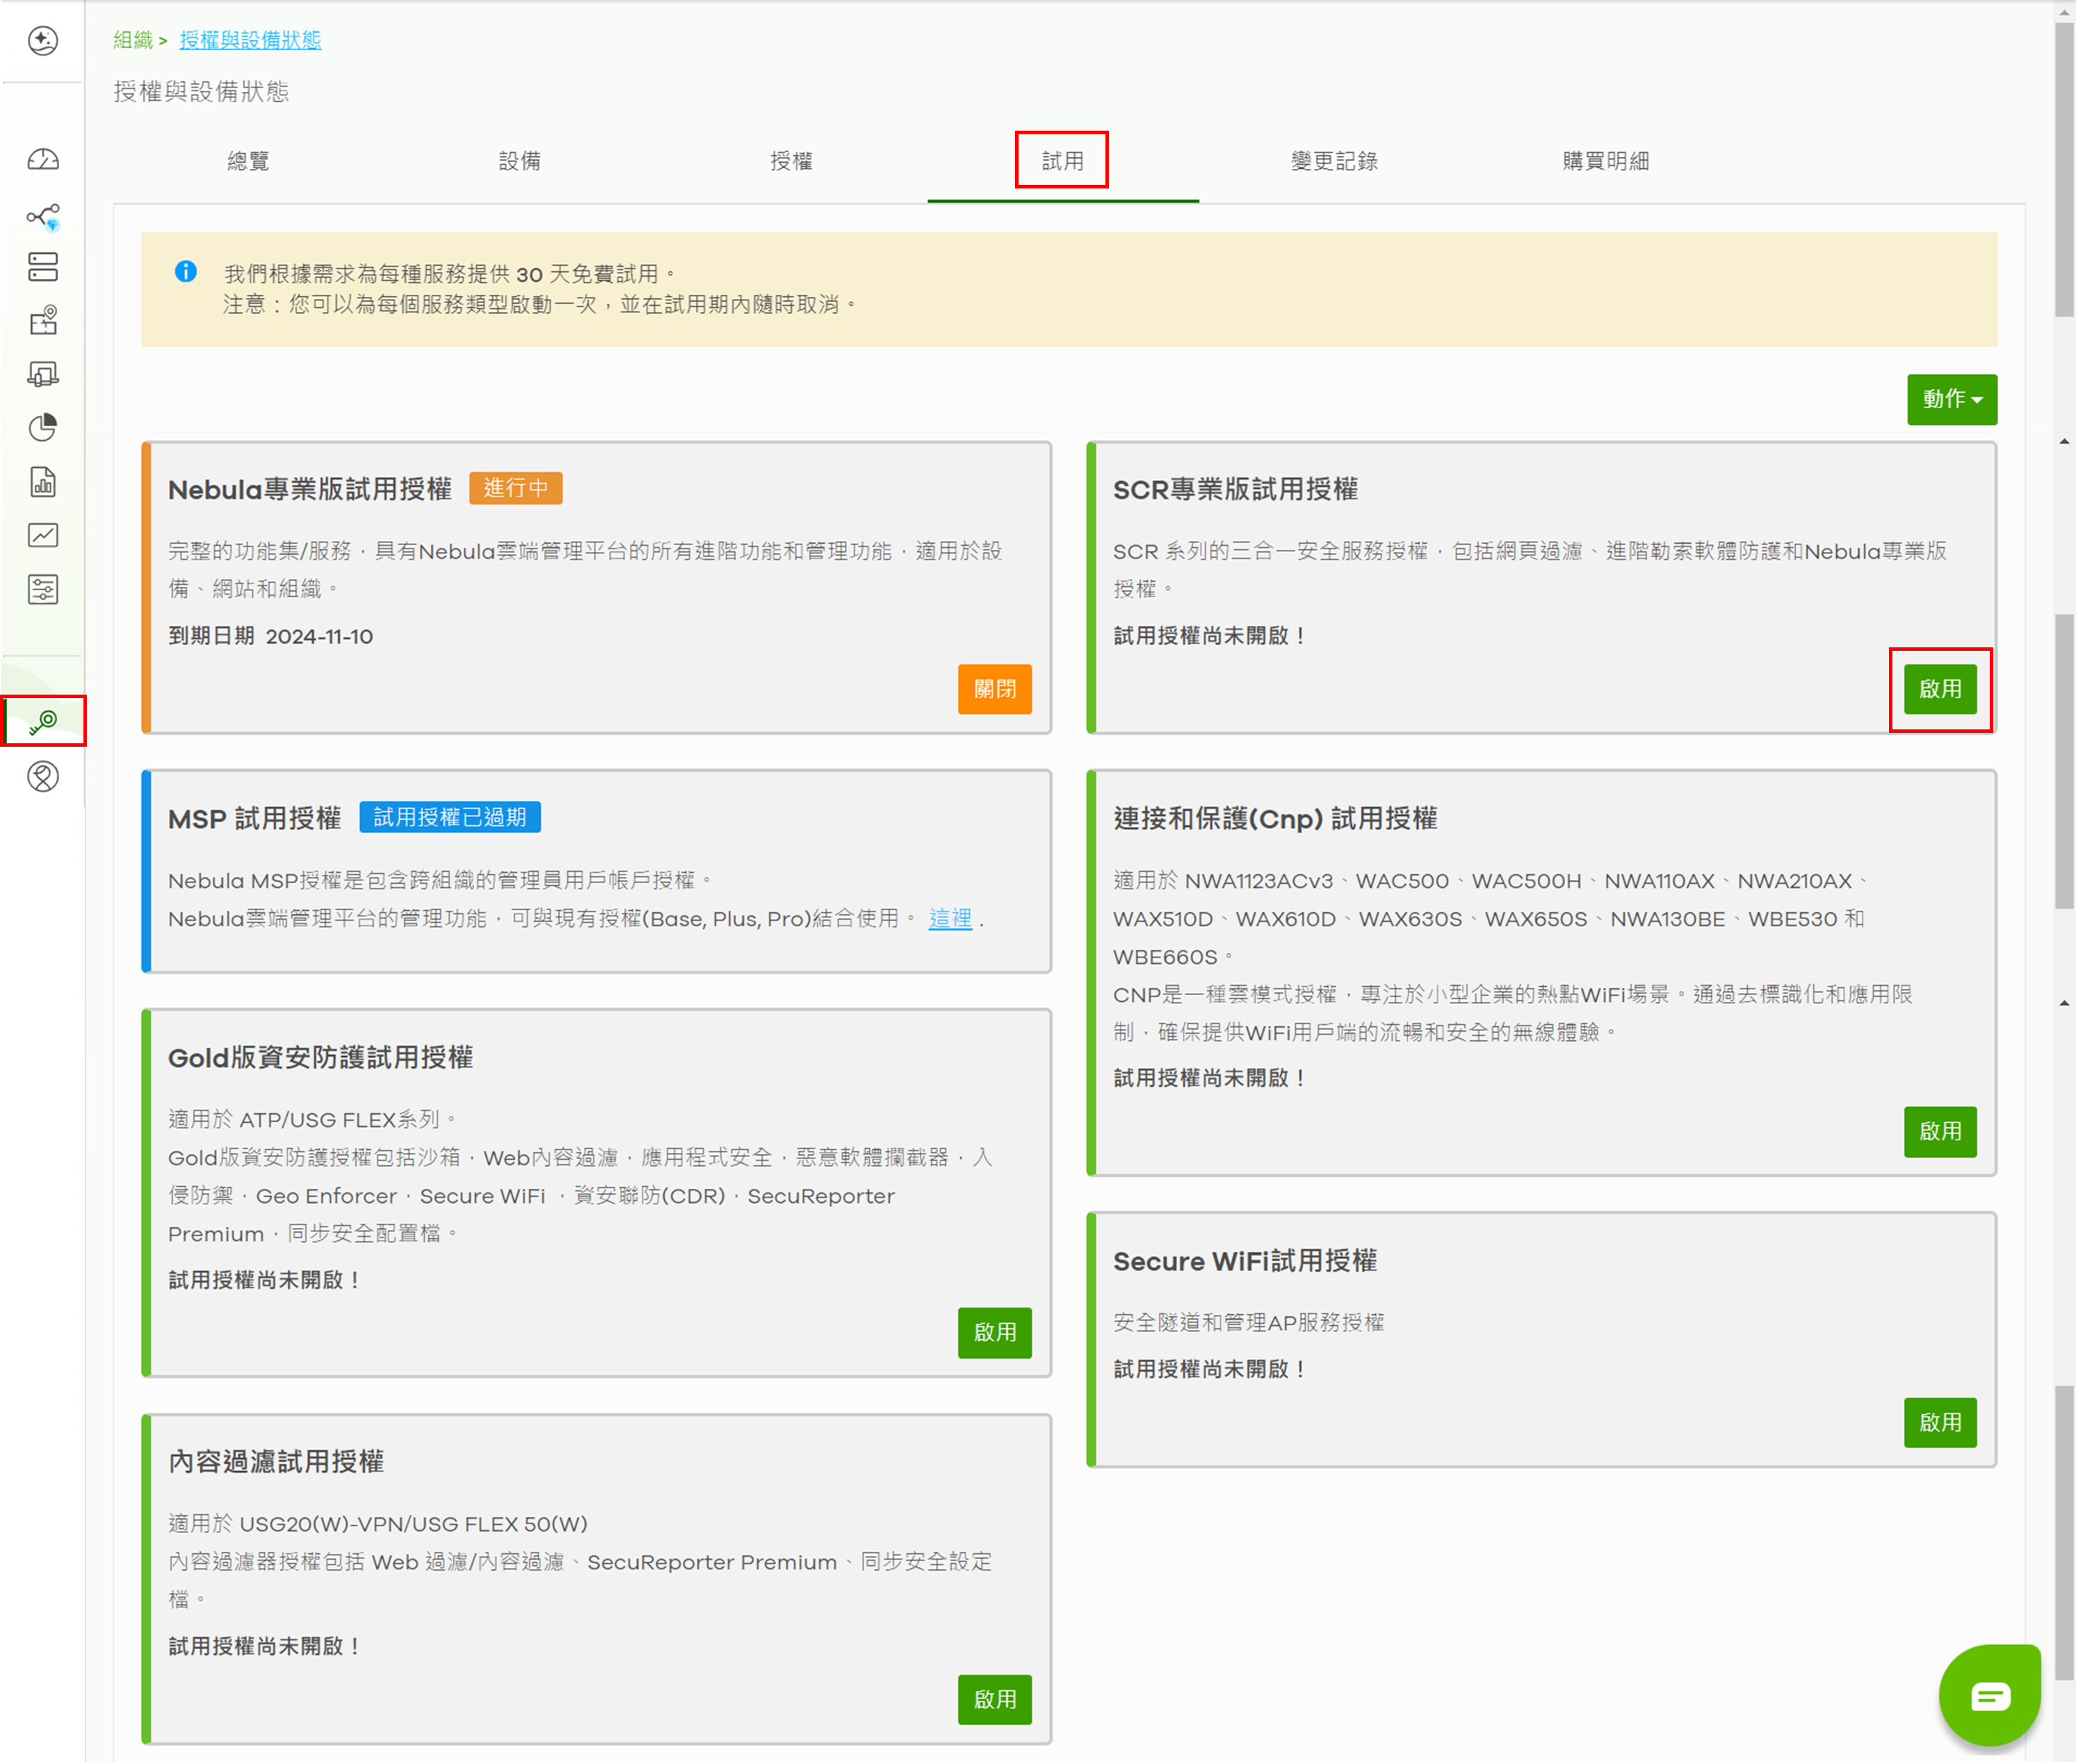This screenshot has width=2076, height=1764.
Task: Click the pie chart sidebar icon
Action: 43,428
